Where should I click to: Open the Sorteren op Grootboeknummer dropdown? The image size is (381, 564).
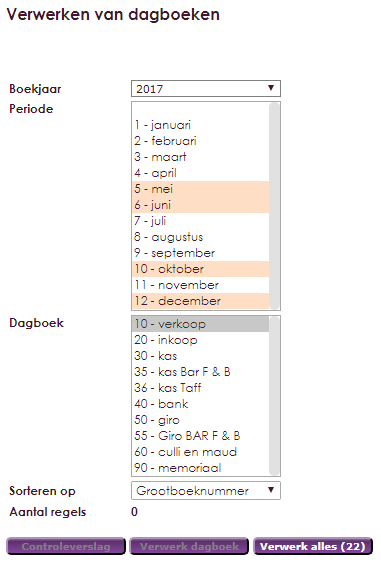(x=206, y=491)
